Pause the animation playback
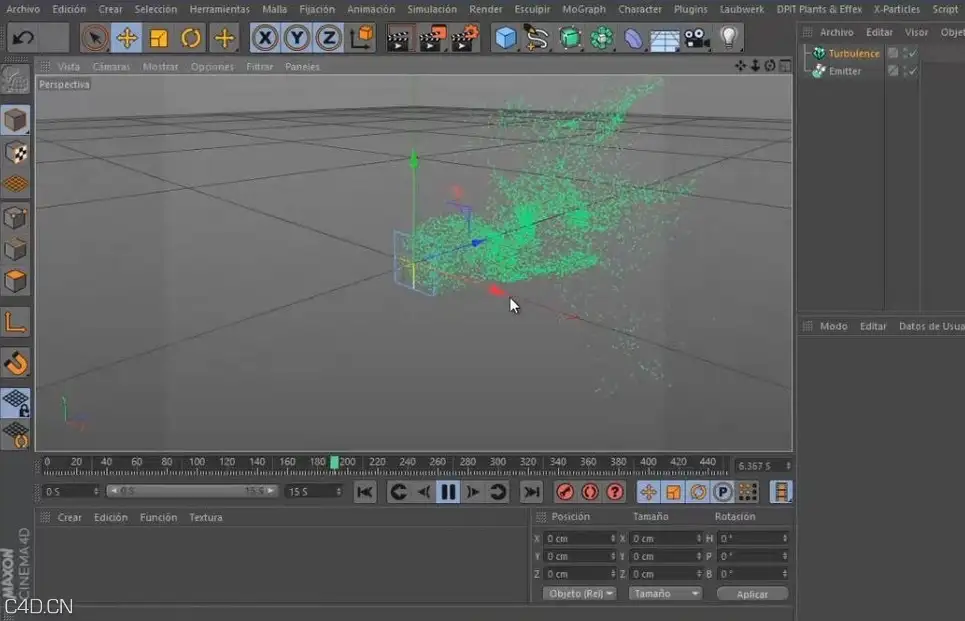This screenshot has width=965, height=621. (x=448, y=492)
